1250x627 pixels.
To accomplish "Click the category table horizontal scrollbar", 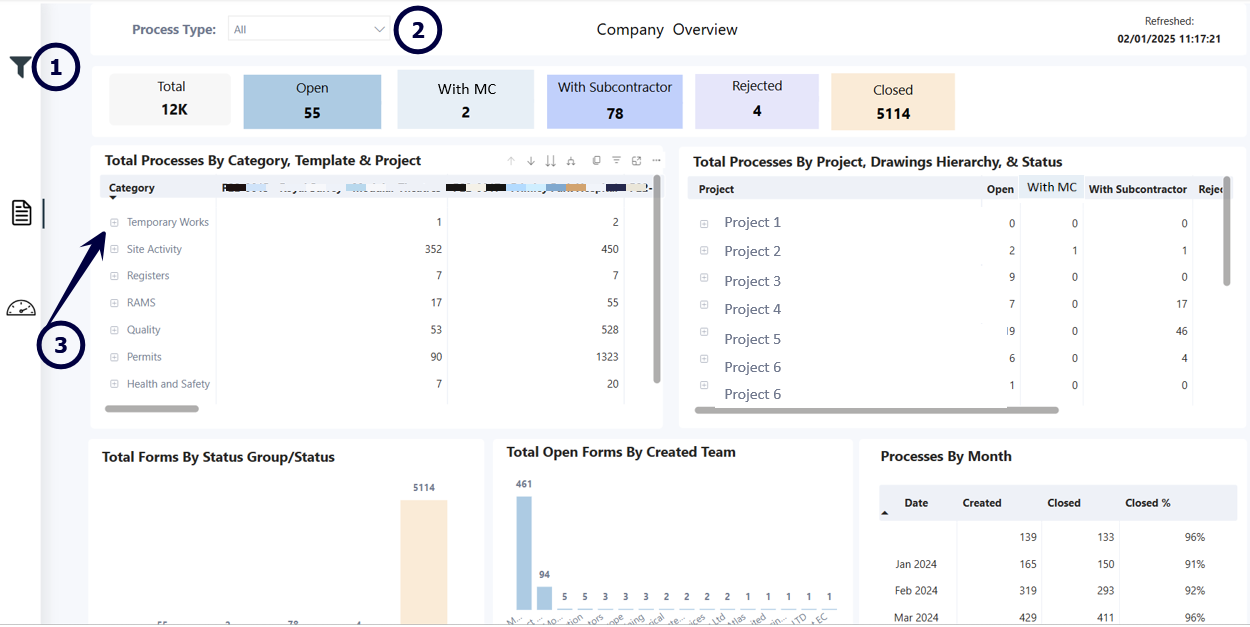I will click(152, 408).
